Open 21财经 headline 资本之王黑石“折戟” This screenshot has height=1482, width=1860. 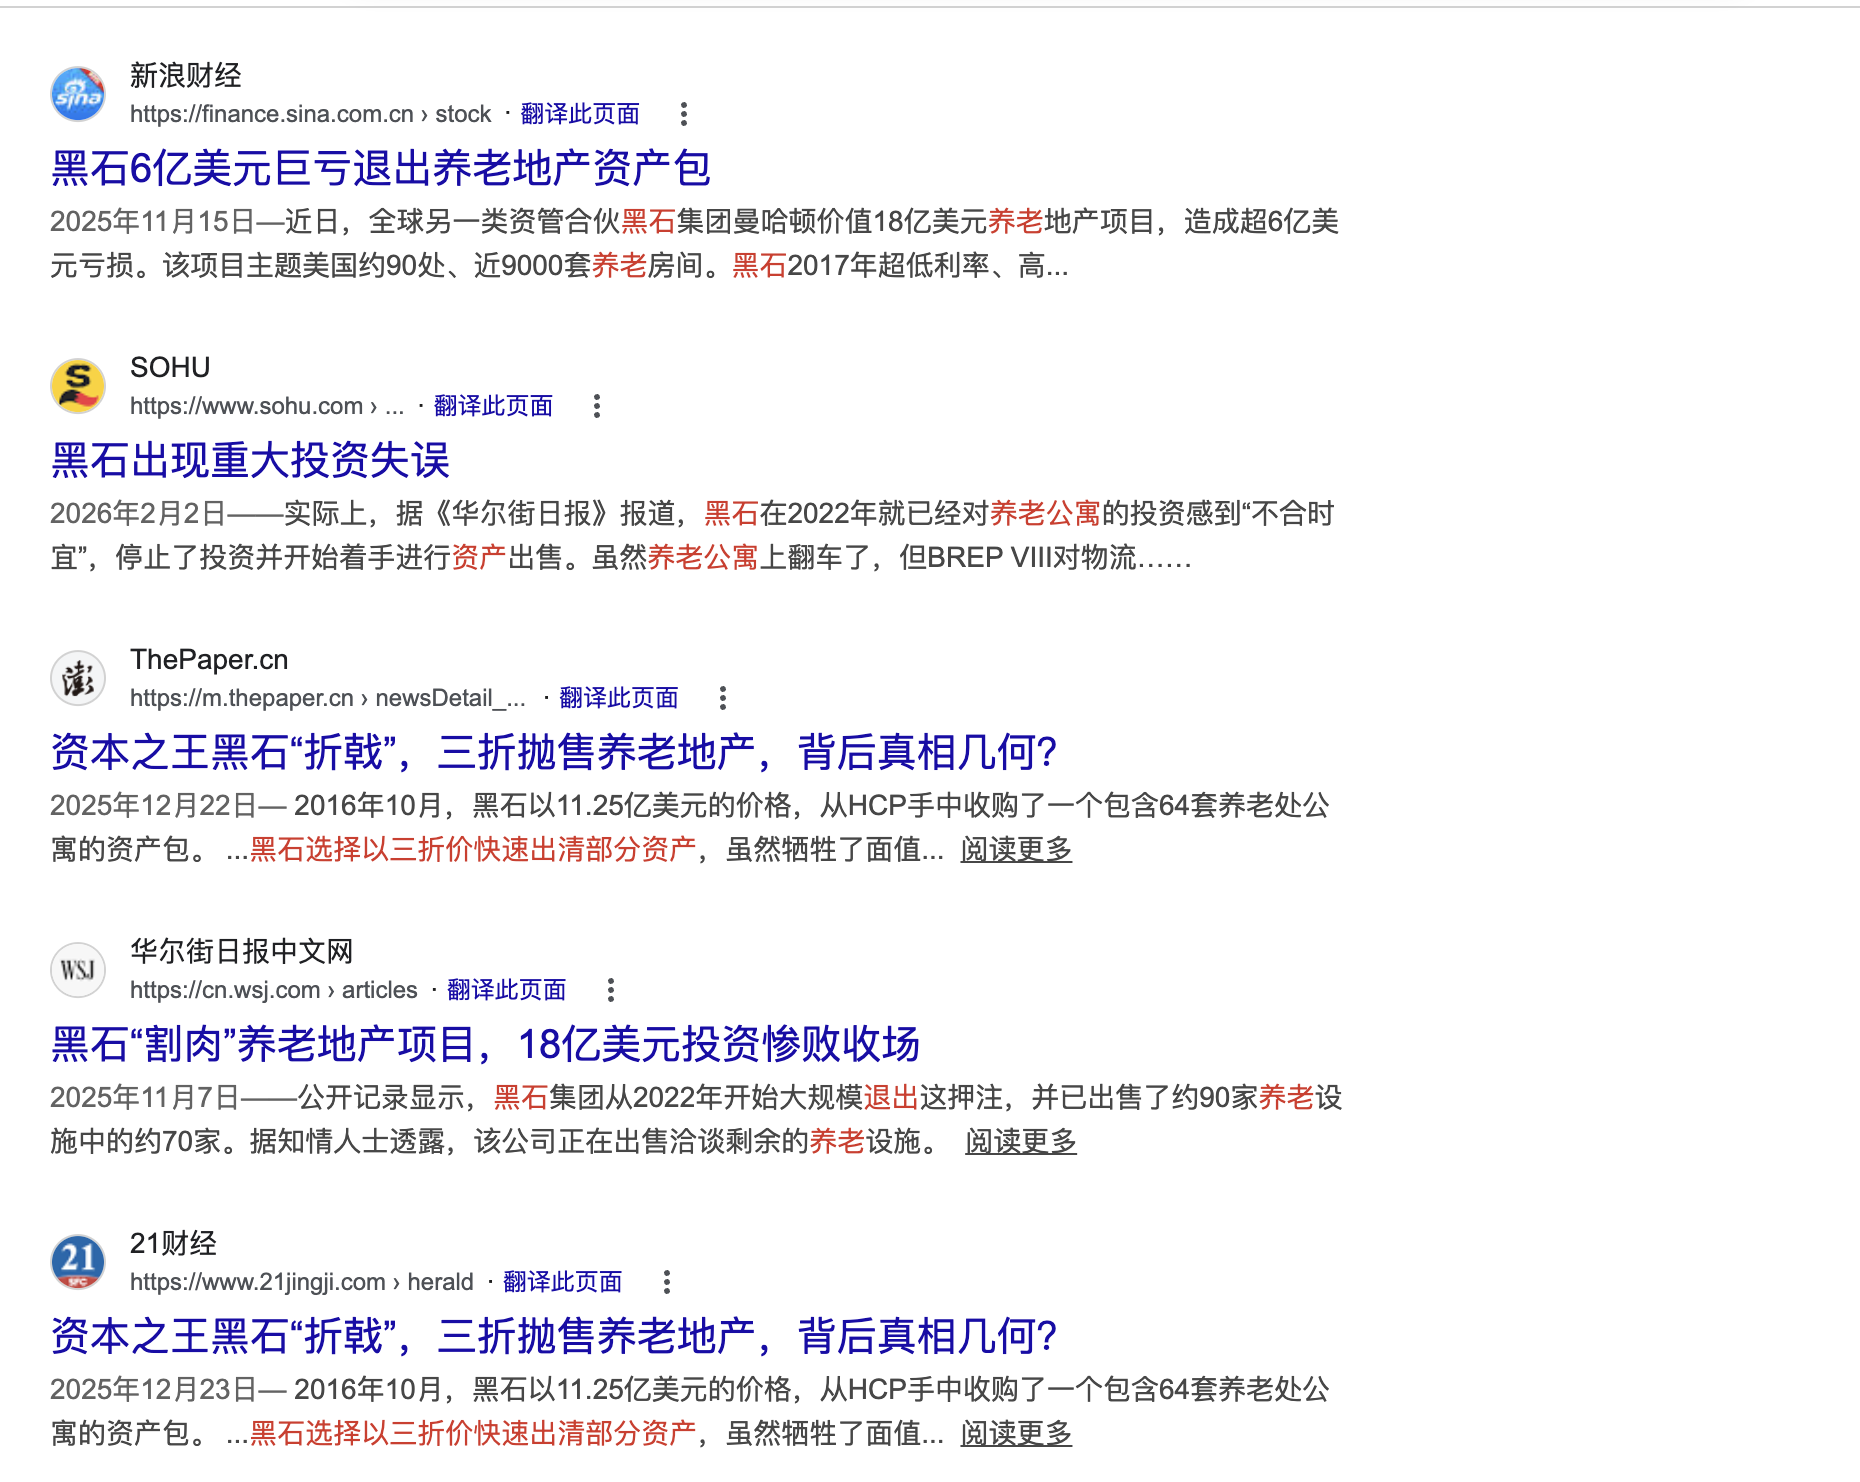554,1336
